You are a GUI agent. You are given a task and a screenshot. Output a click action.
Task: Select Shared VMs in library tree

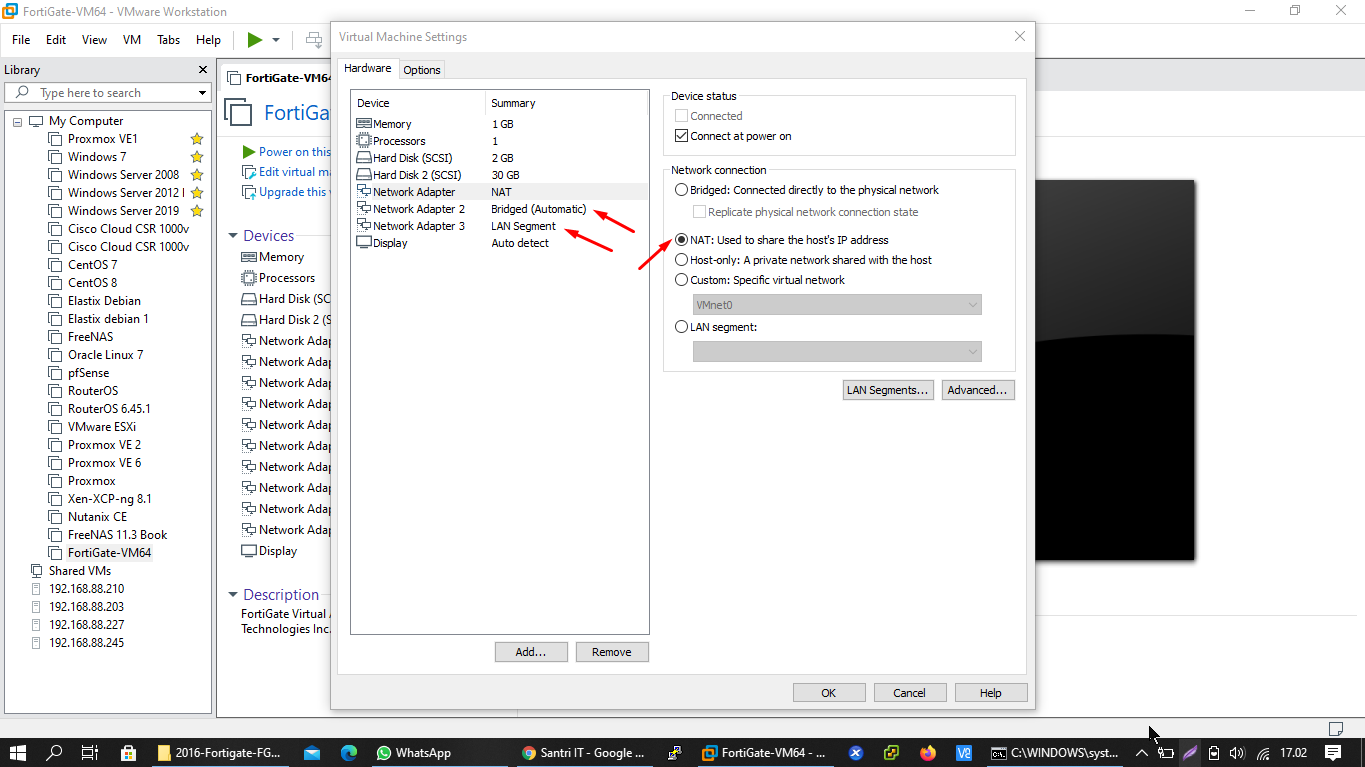click(79, 571)
